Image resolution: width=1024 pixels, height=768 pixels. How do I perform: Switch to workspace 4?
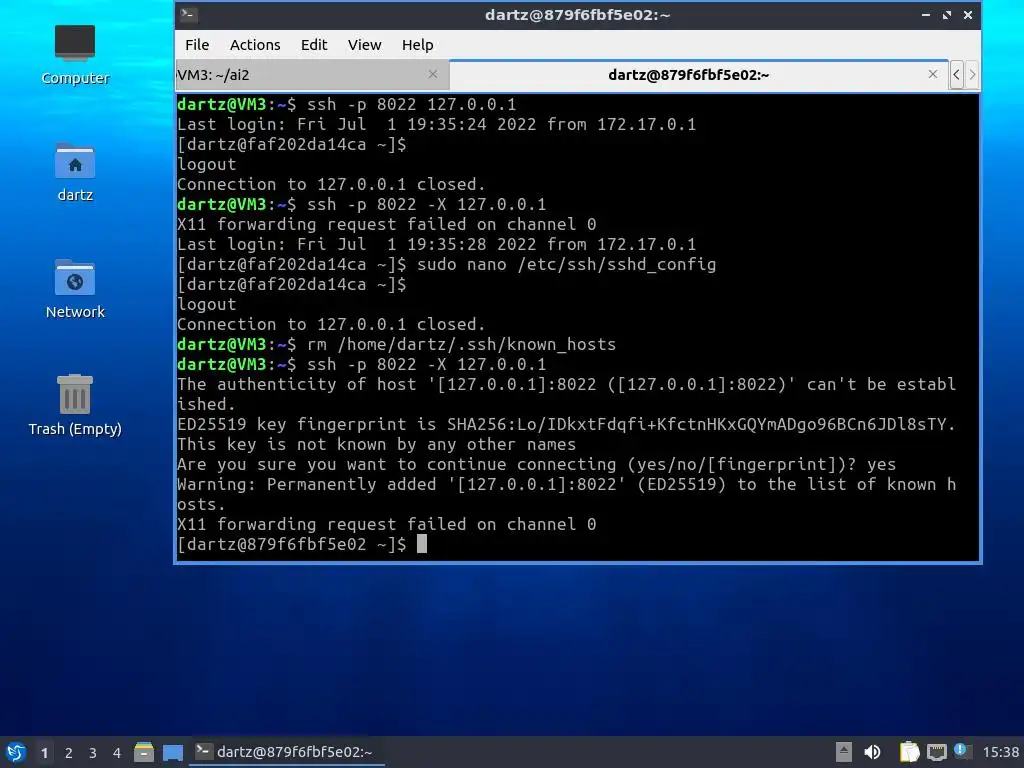[117, 752]
